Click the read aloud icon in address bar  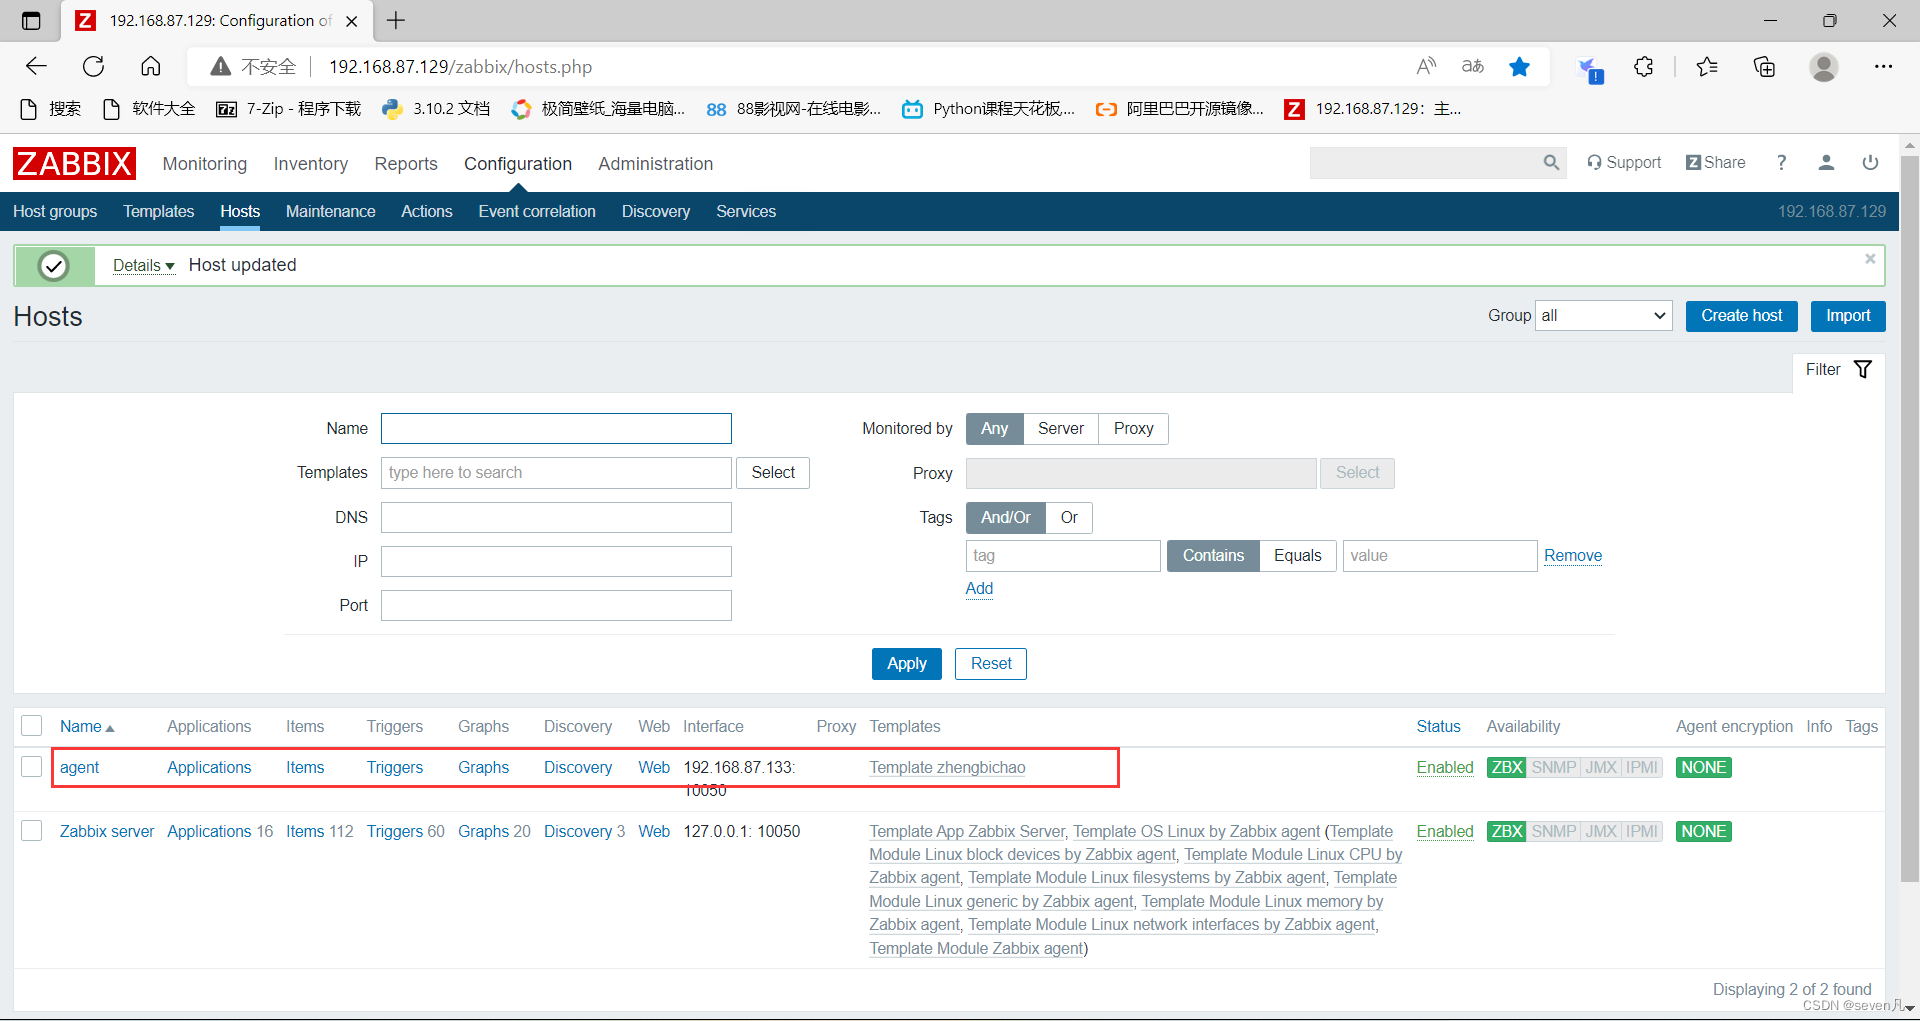(1427, 66)
